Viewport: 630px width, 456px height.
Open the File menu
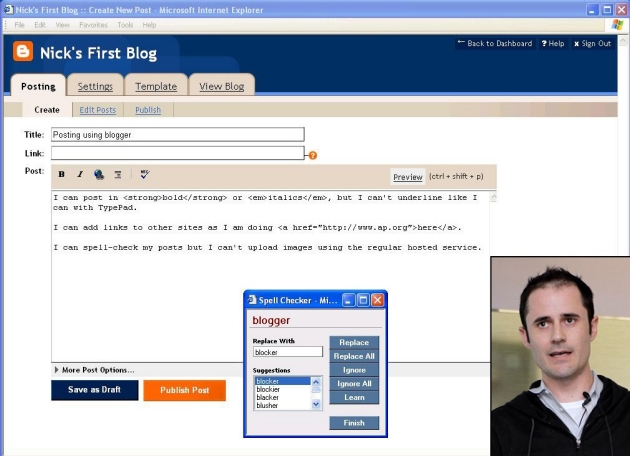click(19, 25)
